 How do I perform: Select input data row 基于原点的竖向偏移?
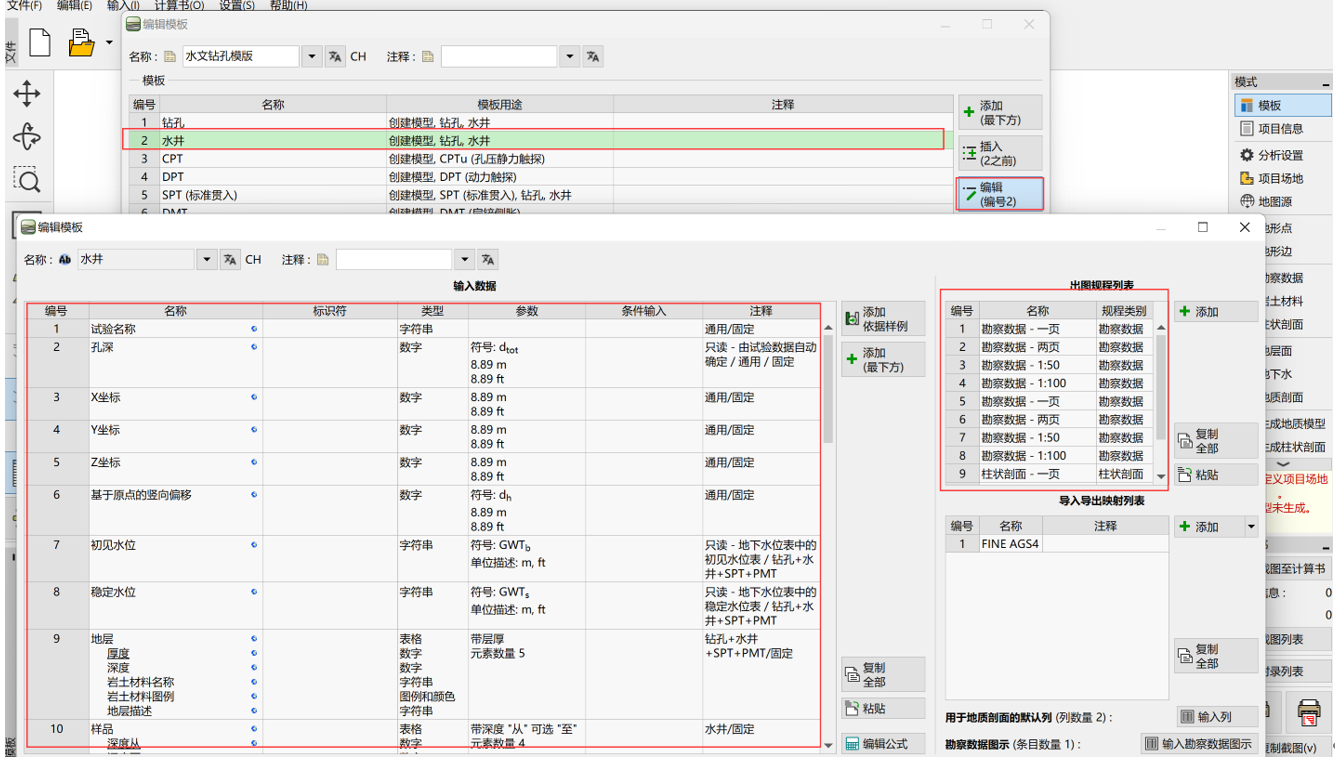pyautogui.click(x=423, y=510)
